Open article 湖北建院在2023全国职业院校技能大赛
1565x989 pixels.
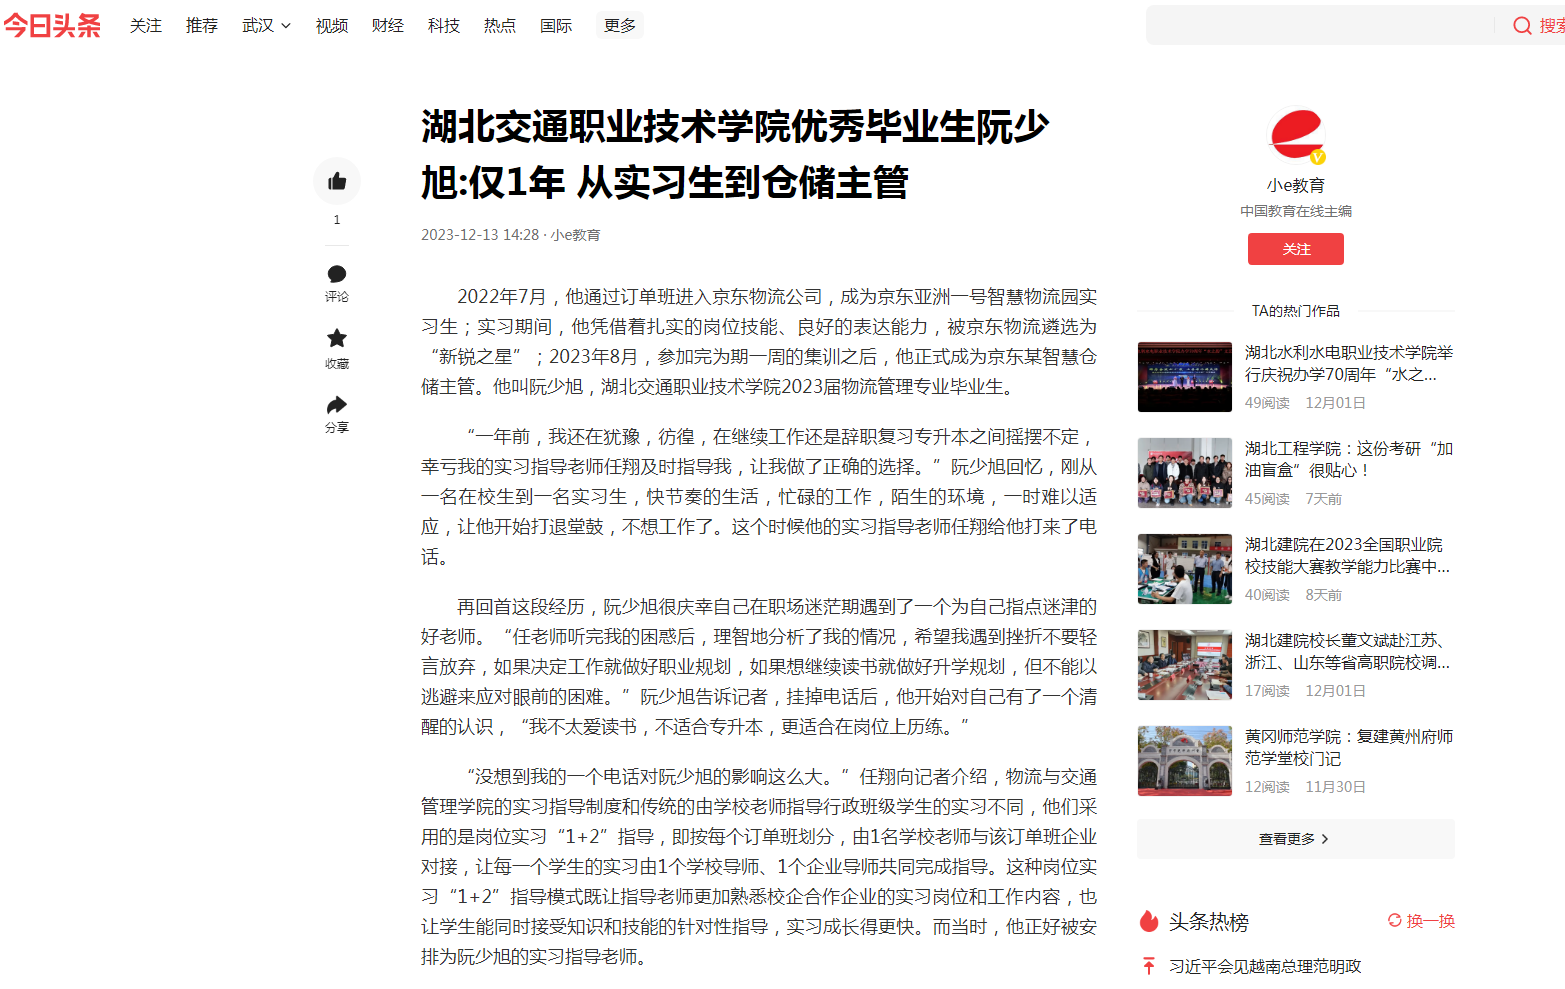1349,555
